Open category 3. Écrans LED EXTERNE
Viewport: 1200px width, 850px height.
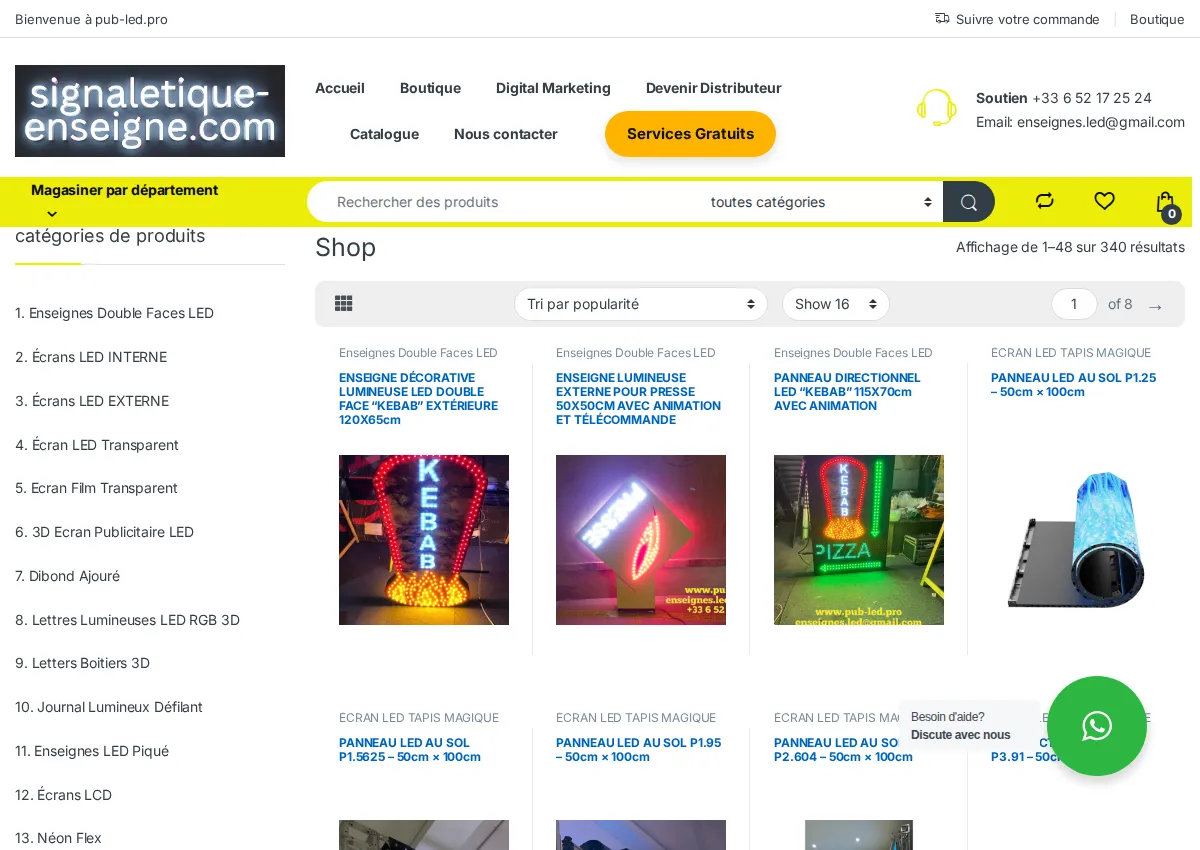click(92, 401)
